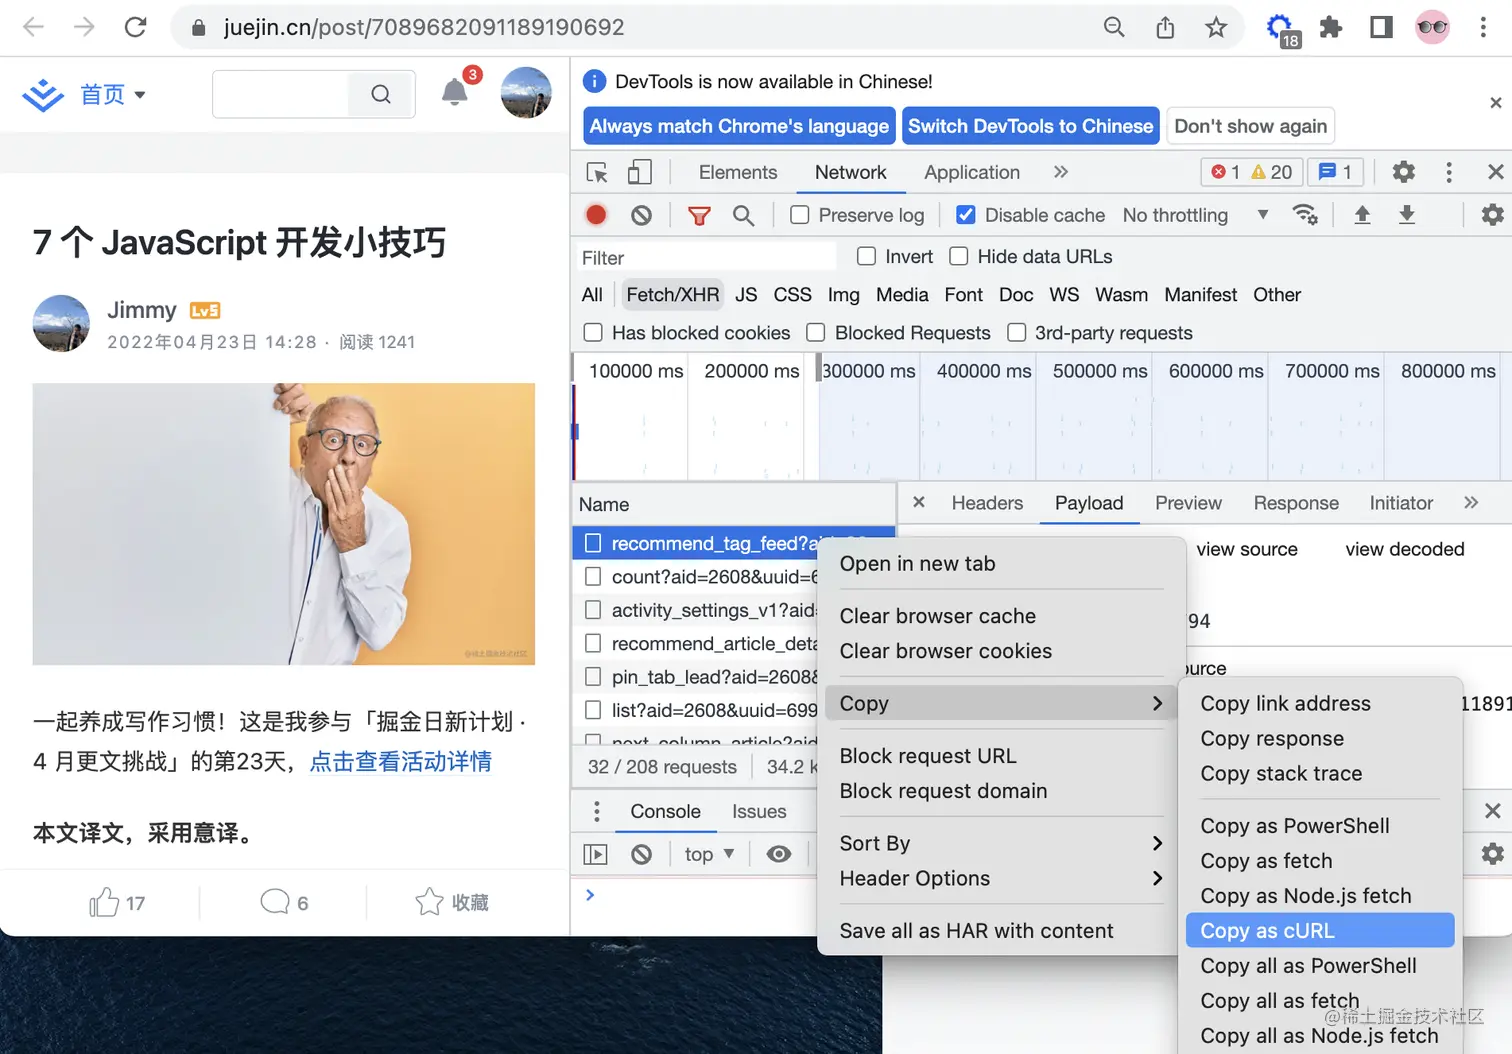Check the Invert filter checkbox

pyautogui.click(x=867, y=257)
